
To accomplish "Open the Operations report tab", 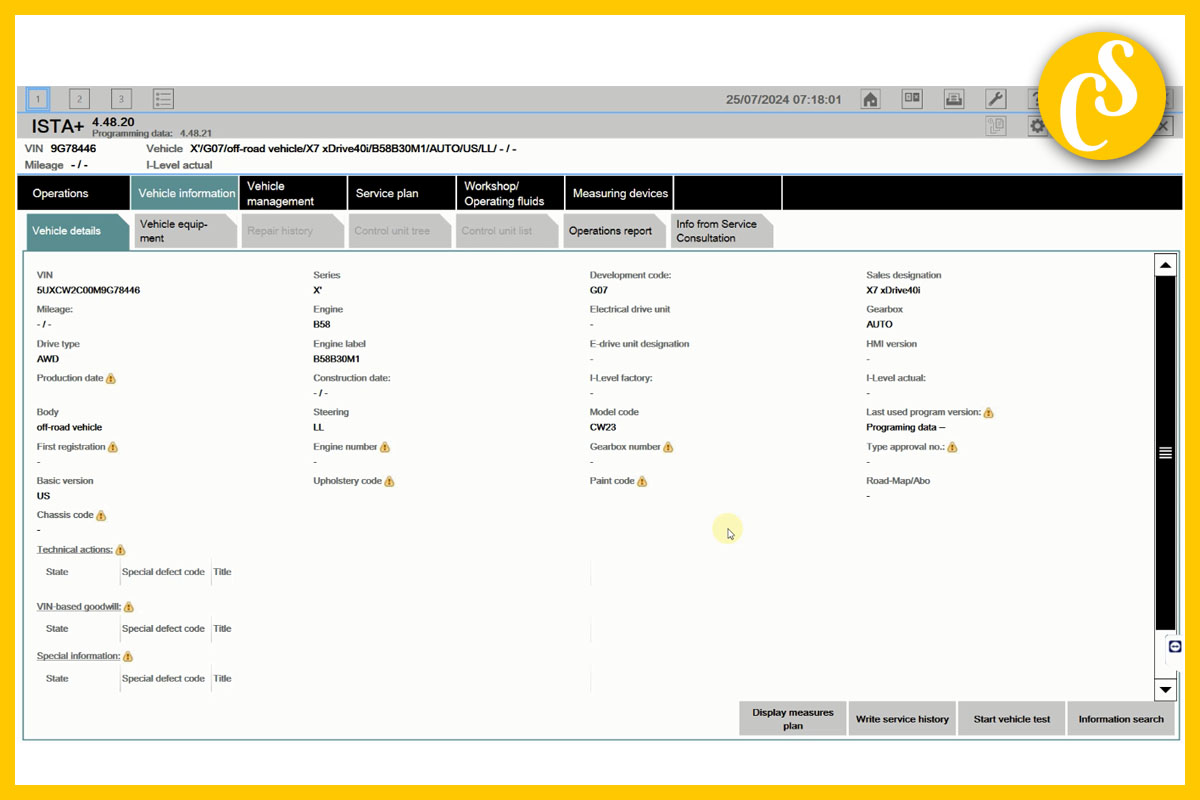I will point(610,231).
